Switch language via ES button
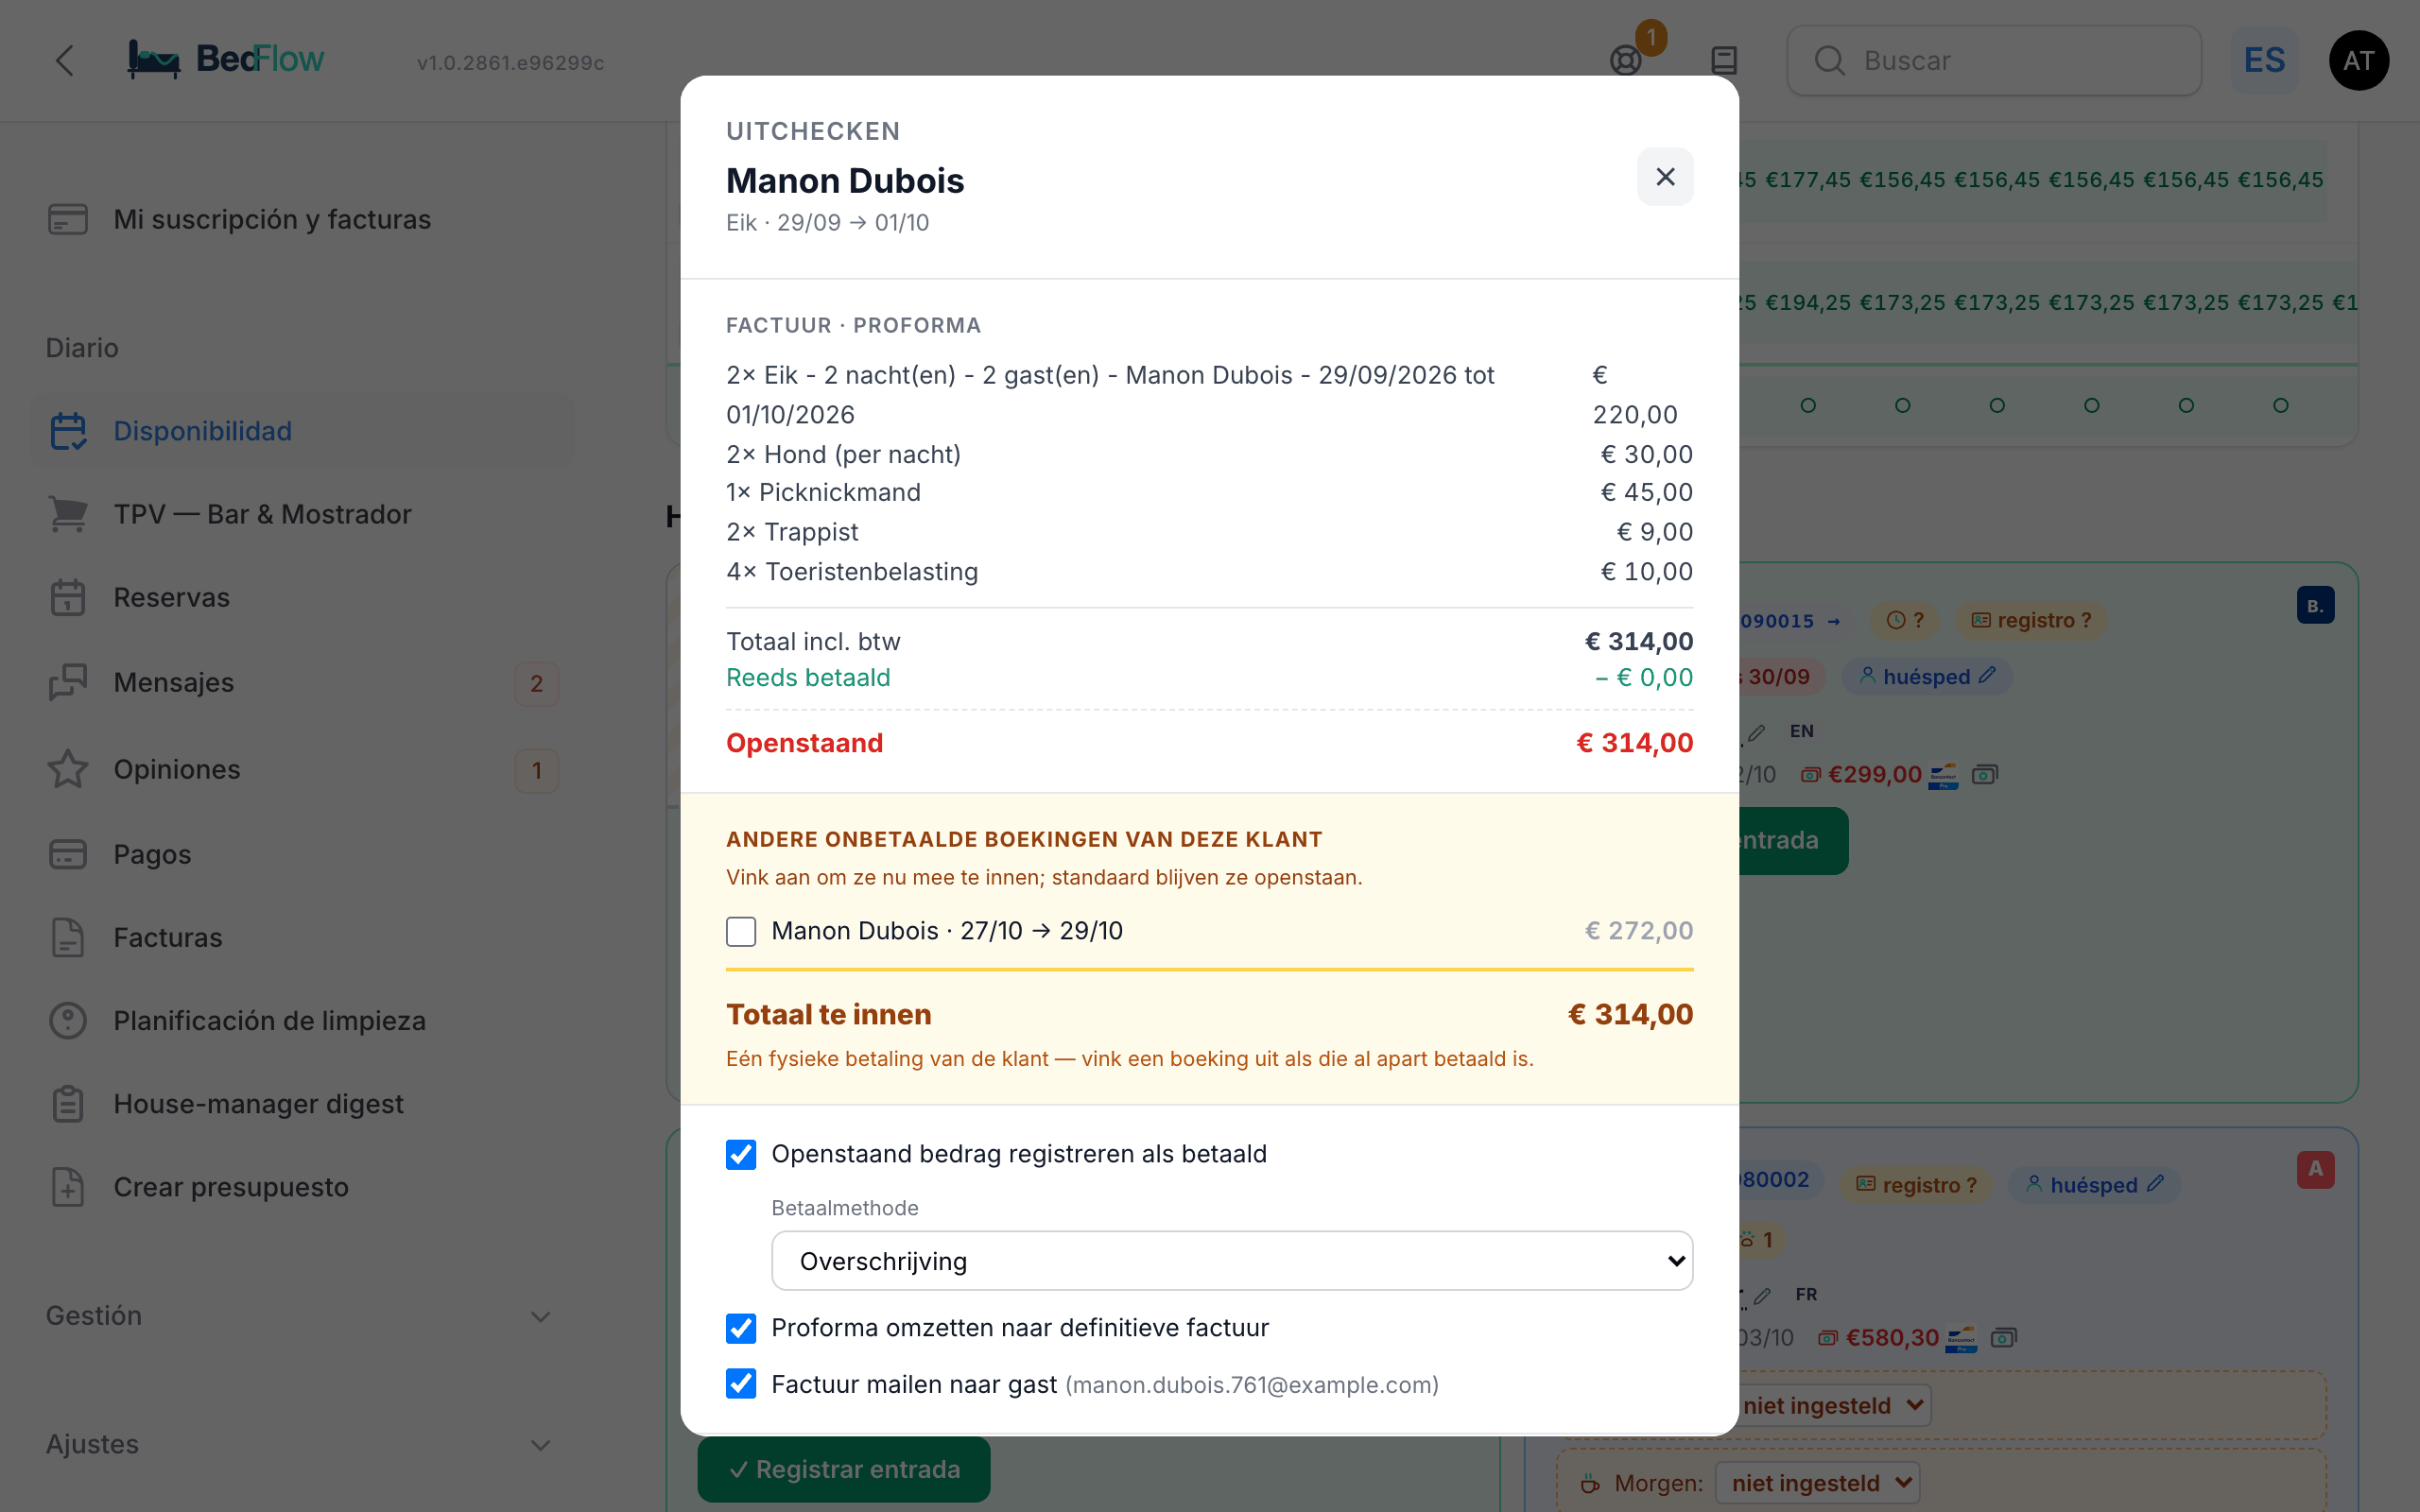The width and height of the screenshot is (2420, 1512). point(2265,61)
